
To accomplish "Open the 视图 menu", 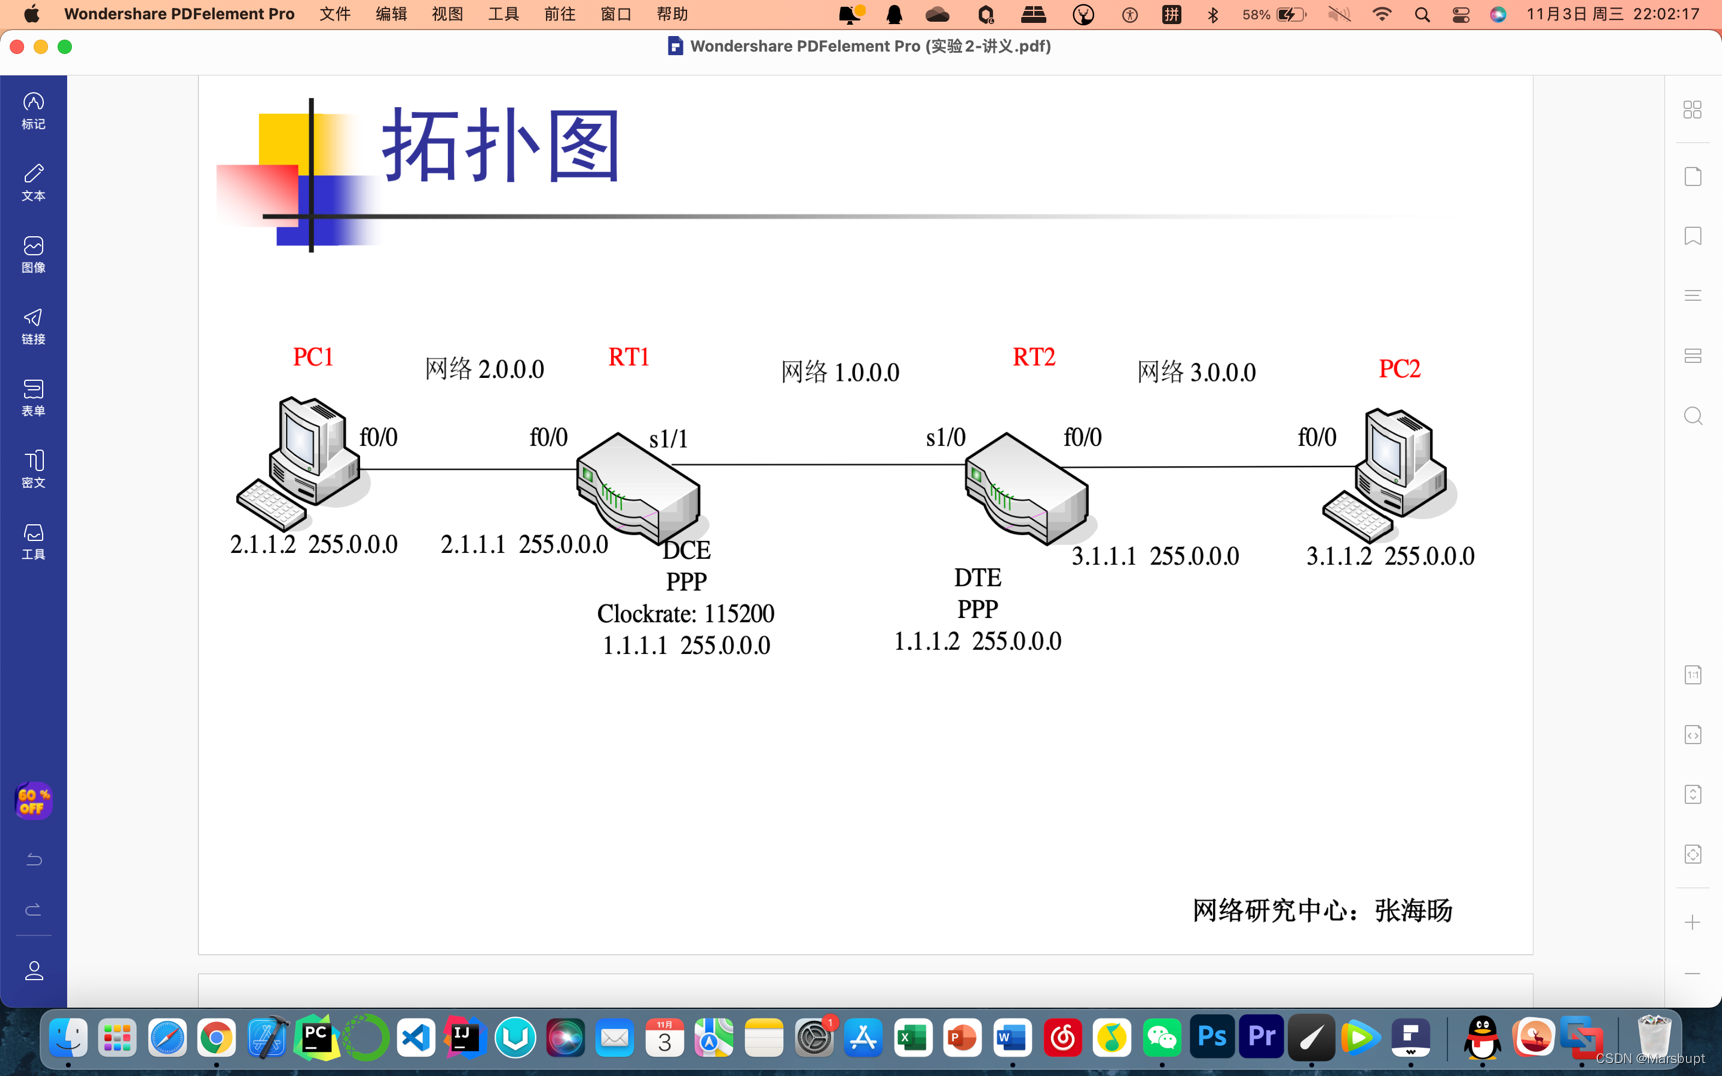I will [x=447, y=14].
